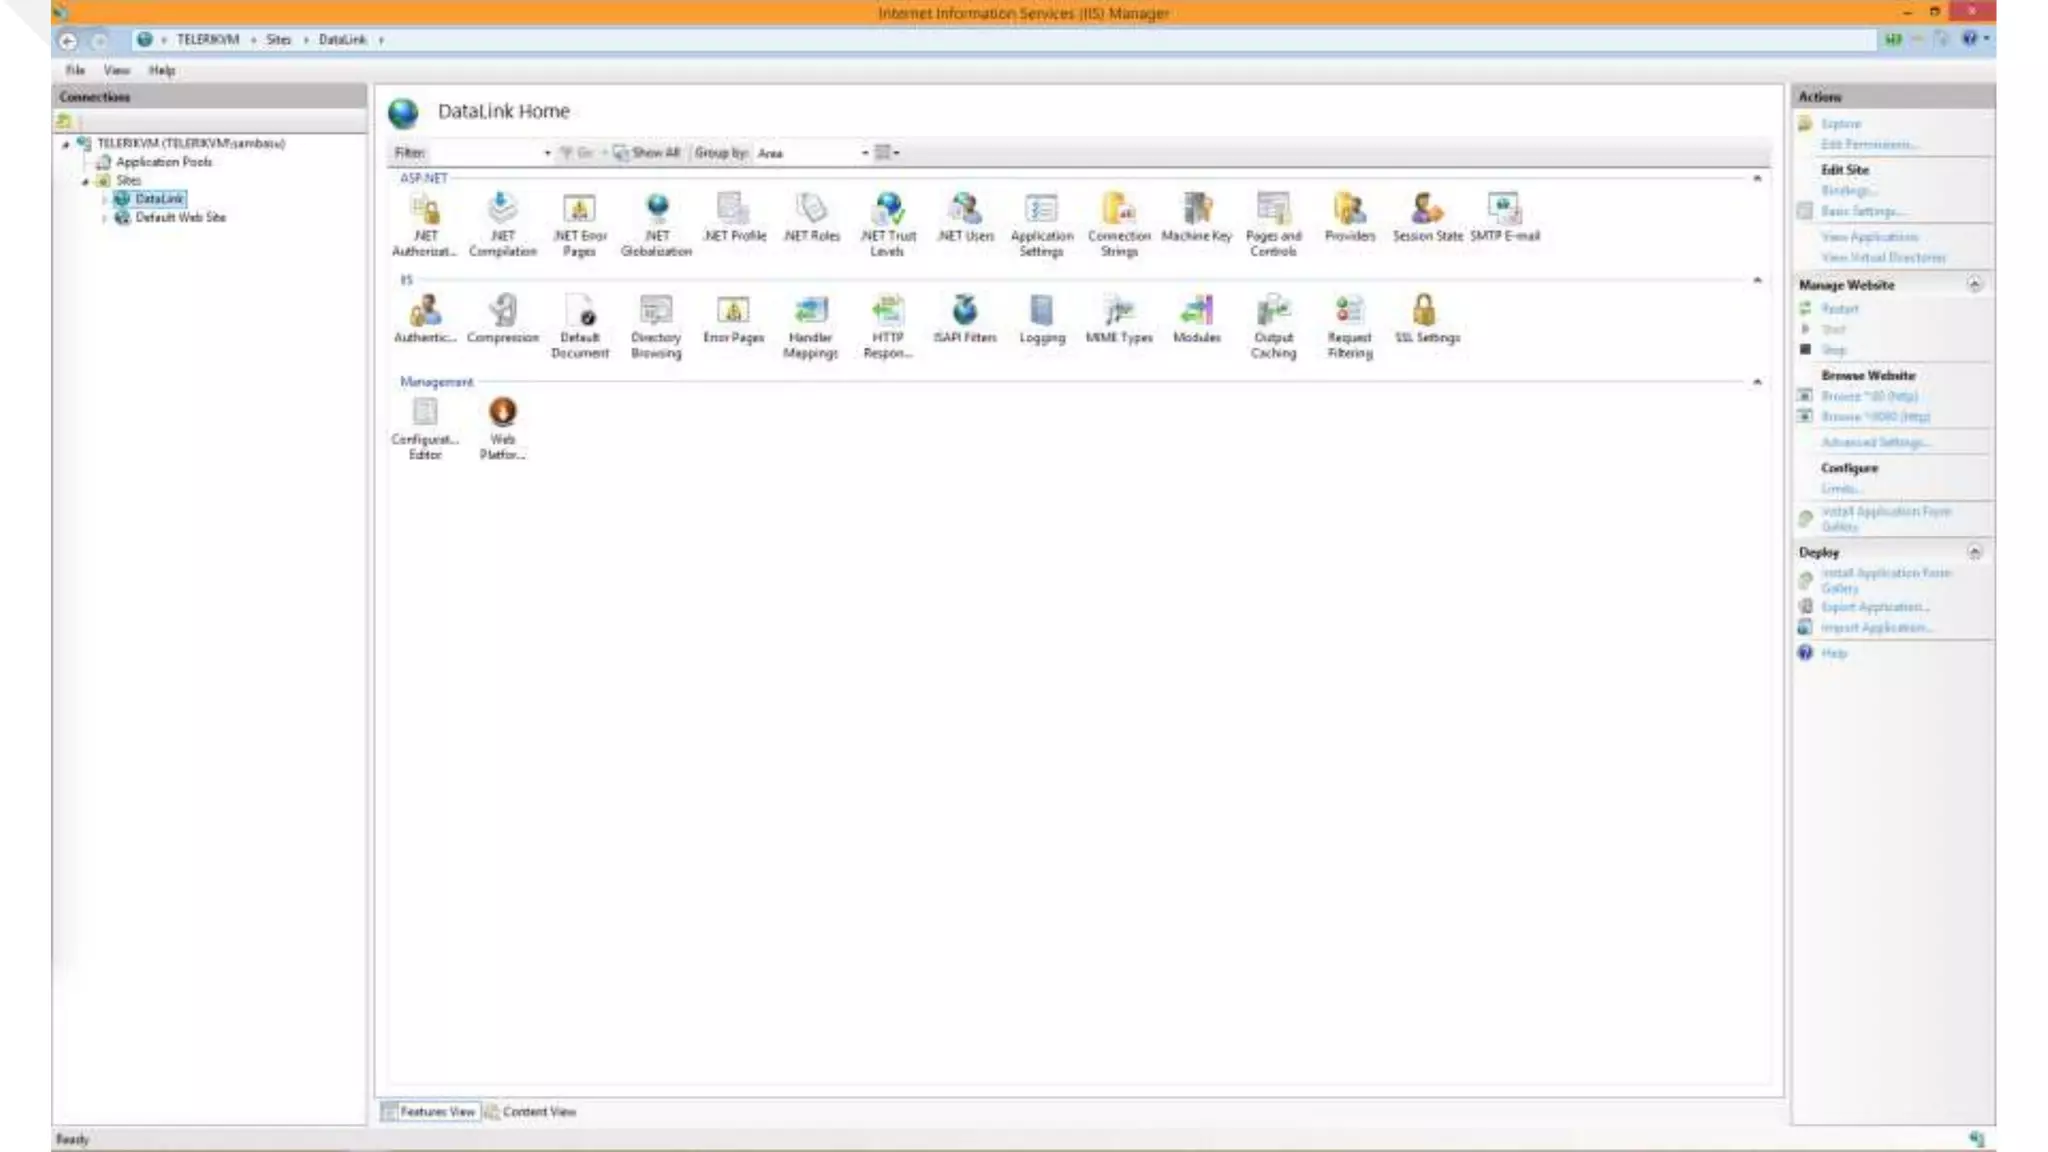Collapse the TELERIKVM server node
Viewport: 2048px width, 1152px height.
pyautogui.click(x=66, y=144)
